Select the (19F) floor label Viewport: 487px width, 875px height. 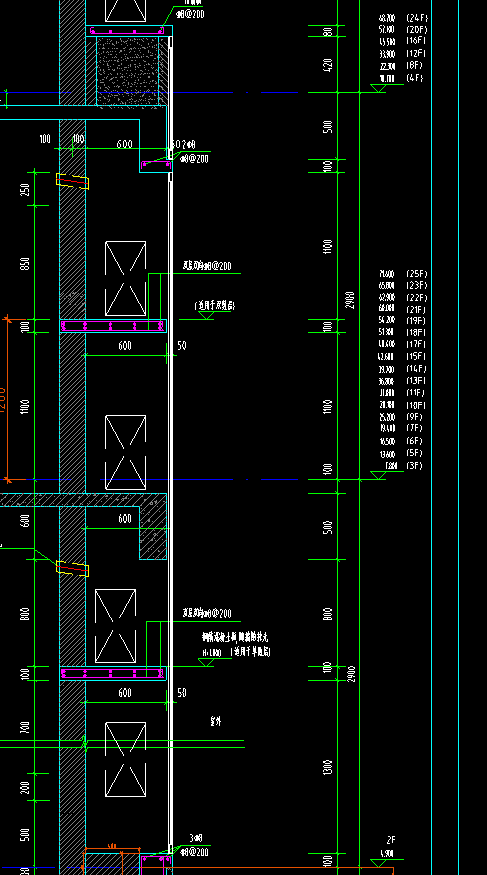point(416,321)
